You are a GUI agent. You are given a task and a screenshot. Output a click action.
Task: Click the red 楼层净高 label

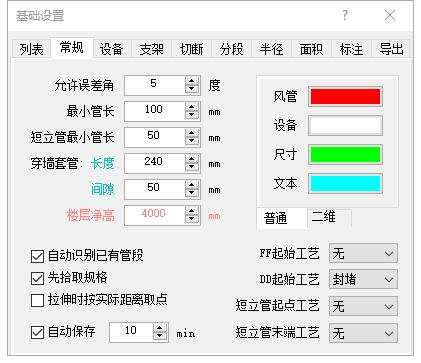[91, 216]
